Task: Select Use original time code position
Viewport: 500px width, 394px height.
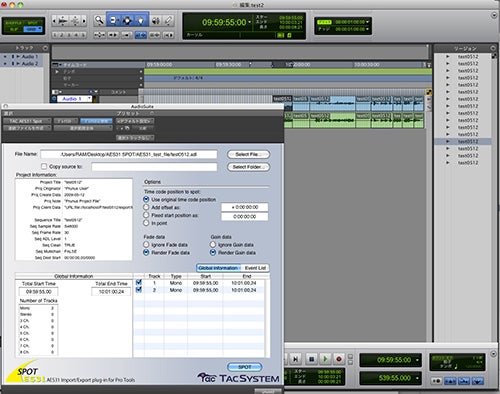Action: pos(146,199)
